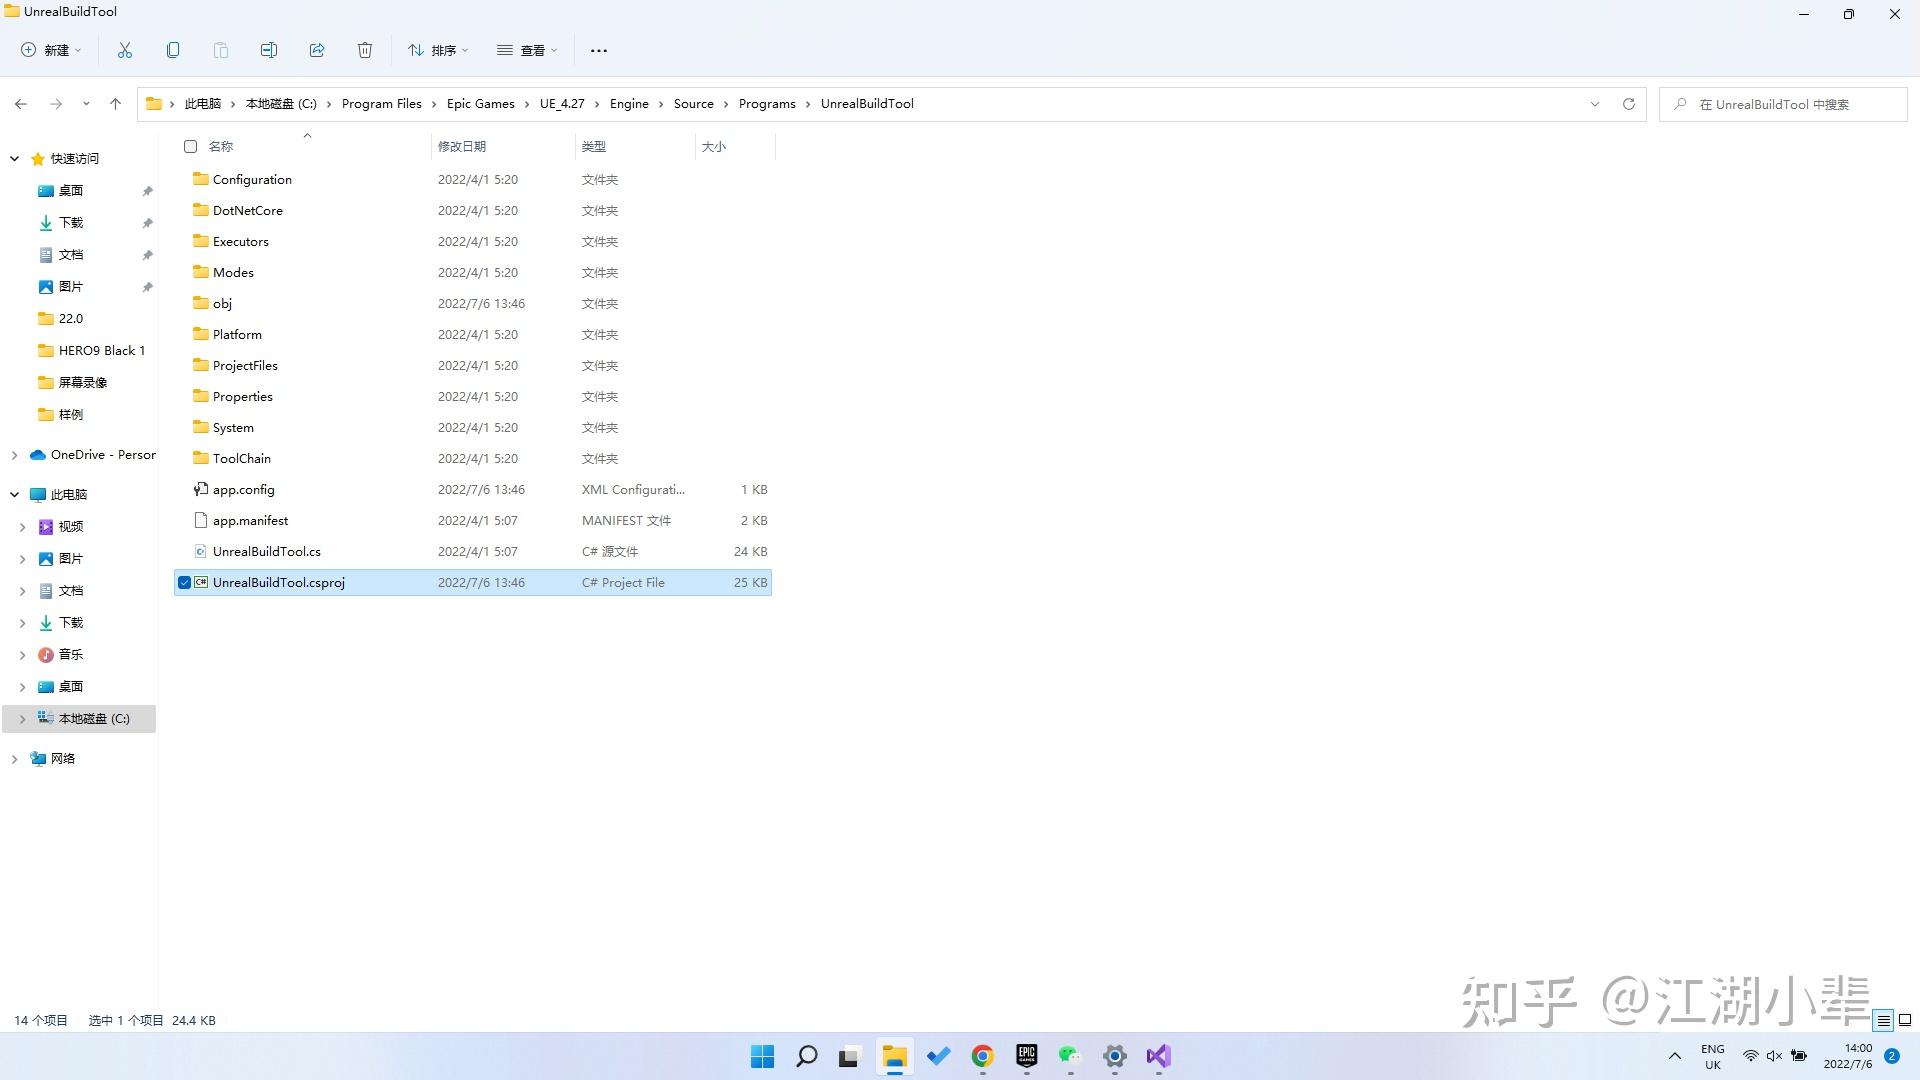Delete the selected file using the trash icon
1920x1080 pixels.
click(364, 50)
